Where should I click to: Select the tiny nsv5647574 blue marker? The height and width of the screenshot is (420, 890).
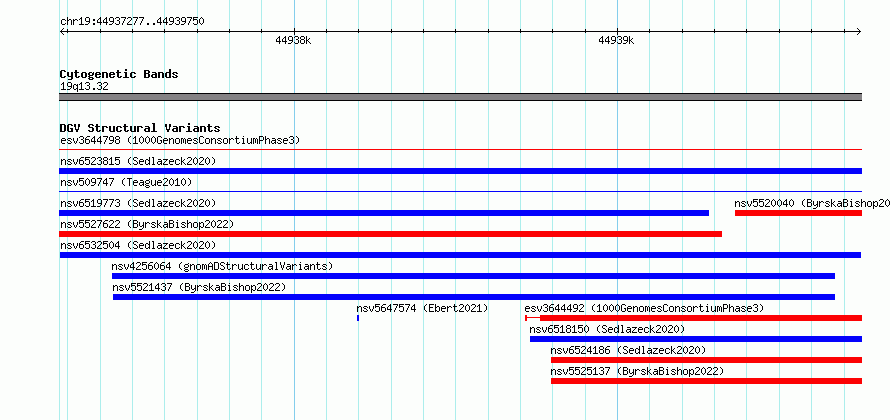coord(358,318)
